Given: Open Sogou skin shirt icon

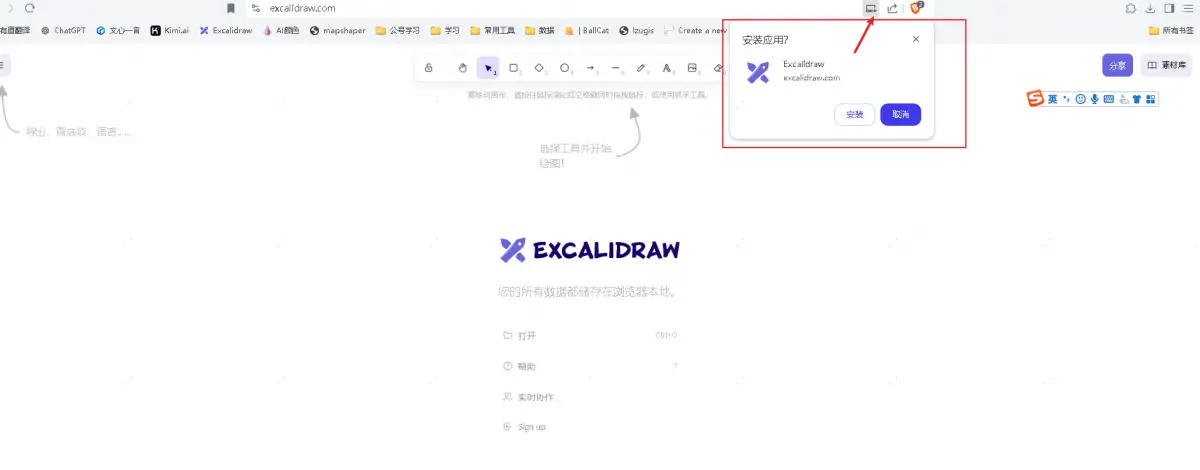Looking at the screenshot, I should point(1136,98).
